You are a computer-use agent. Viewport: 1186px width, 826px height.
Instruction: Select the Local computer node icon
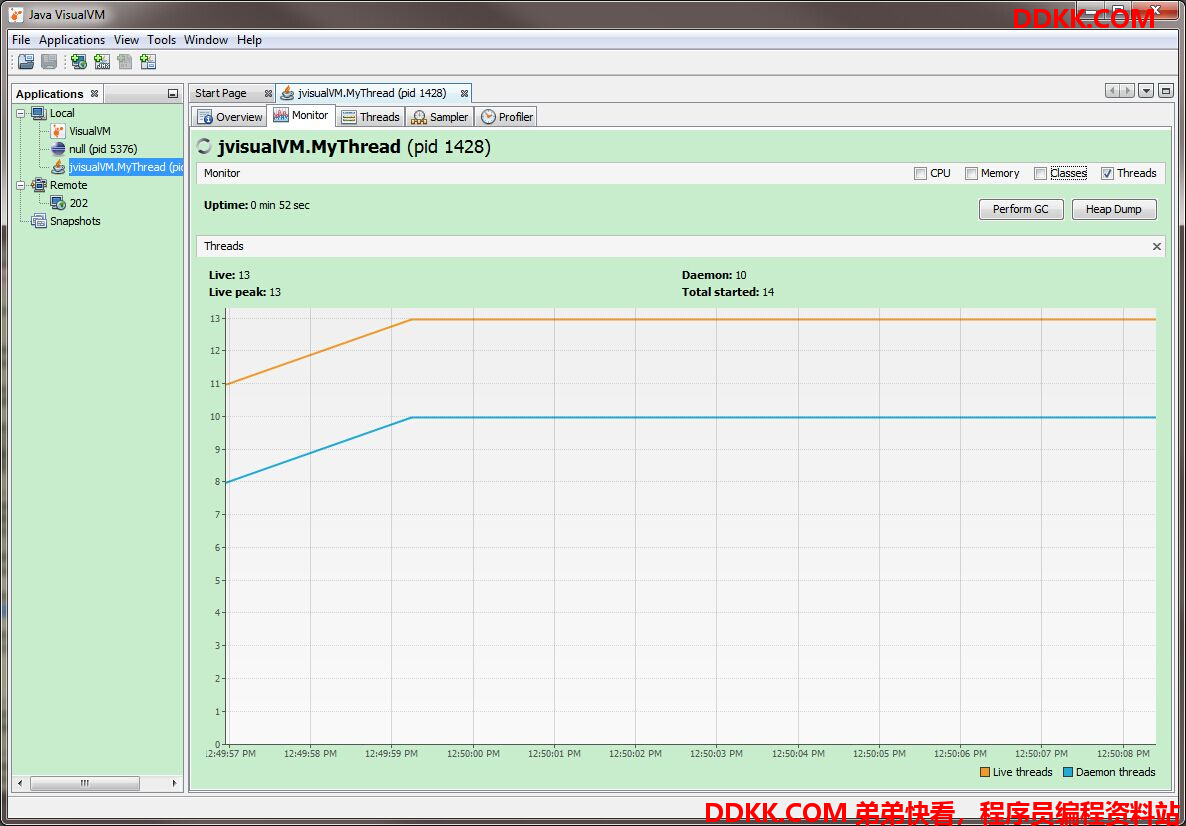39,113
